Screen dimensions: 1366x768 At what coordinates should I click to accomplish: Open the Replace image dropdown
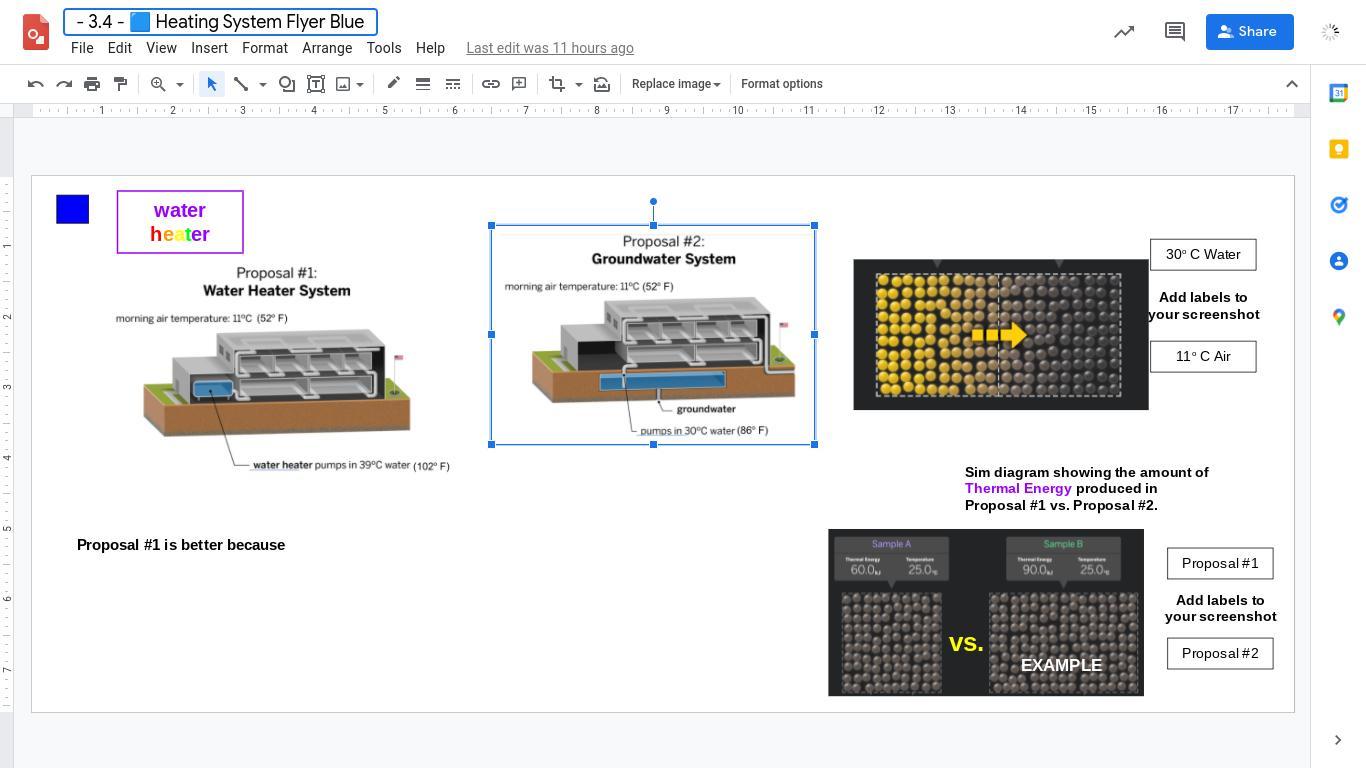(x=676, y=84)
